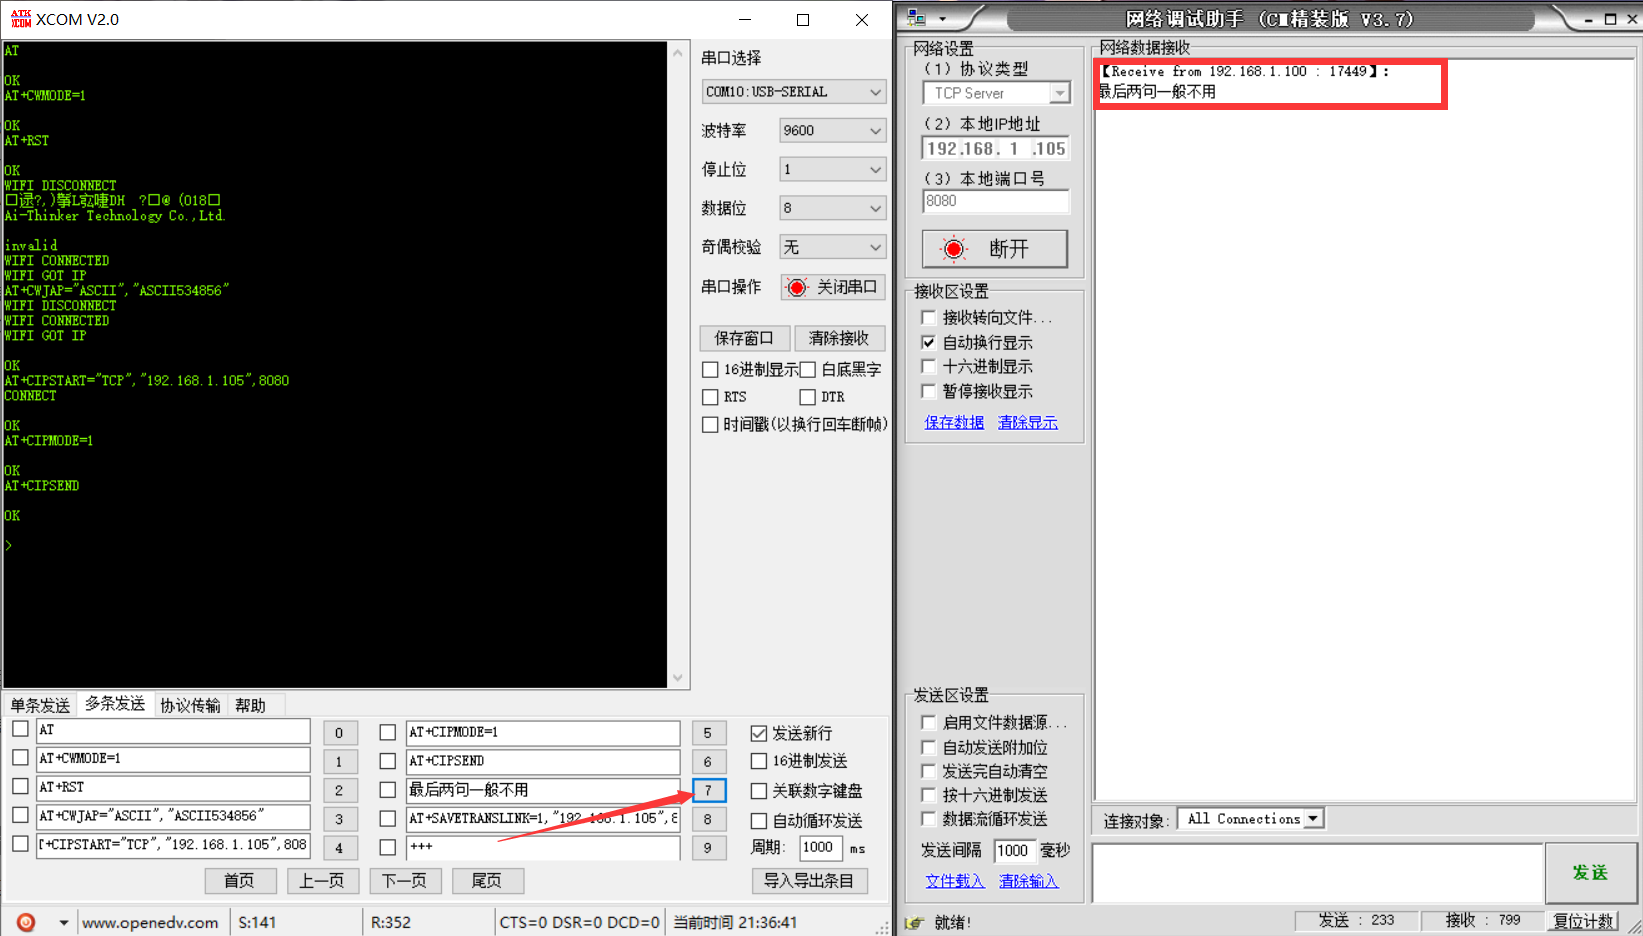Viewport: 1643px width, 936px height.
Task: Toggle the 关联数字键盘 checkbox
Action: 759,791
